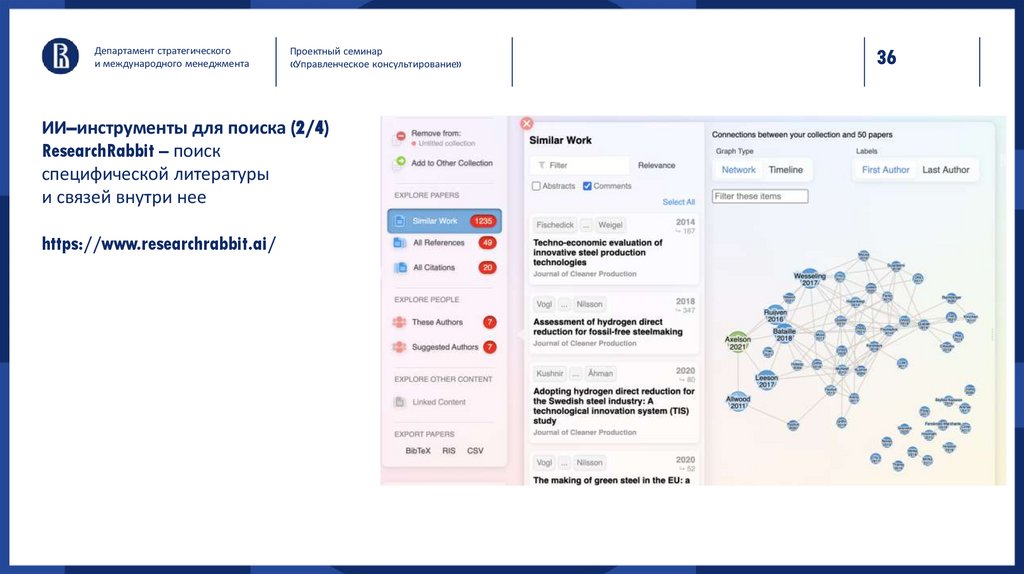This screenshot has width=1024, height=574.
Task: Click the 7 badge beside Suggested Authors
Action: 489,347
